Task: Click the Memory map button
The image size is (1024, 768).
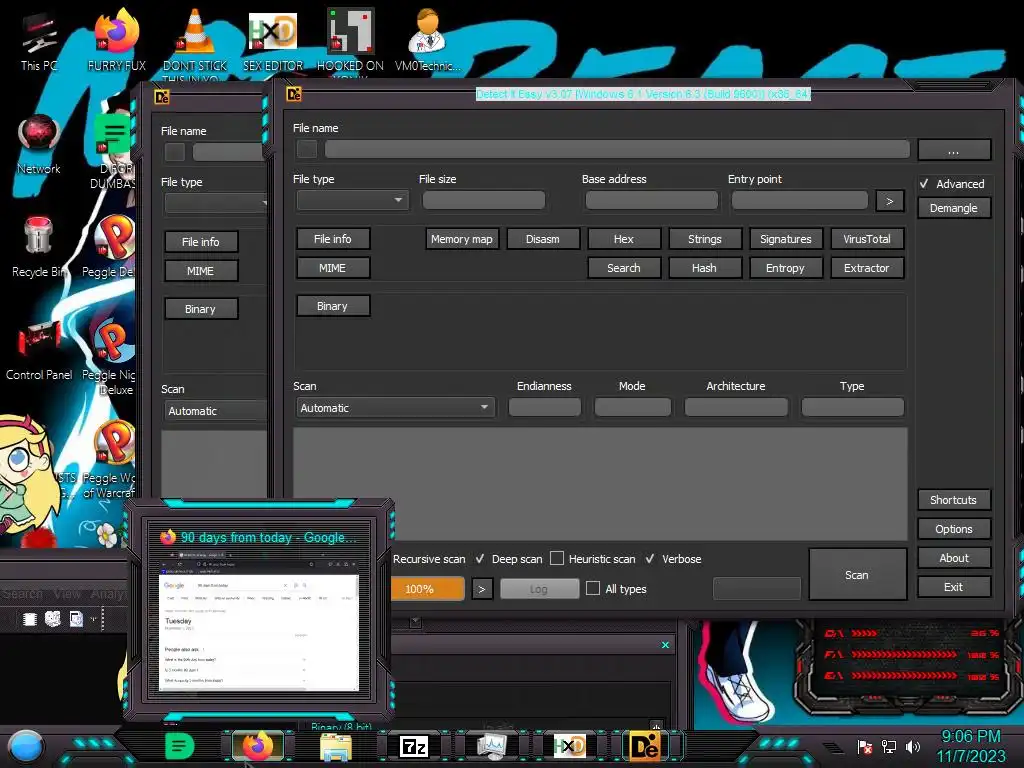Action: (x=462, y=239)
